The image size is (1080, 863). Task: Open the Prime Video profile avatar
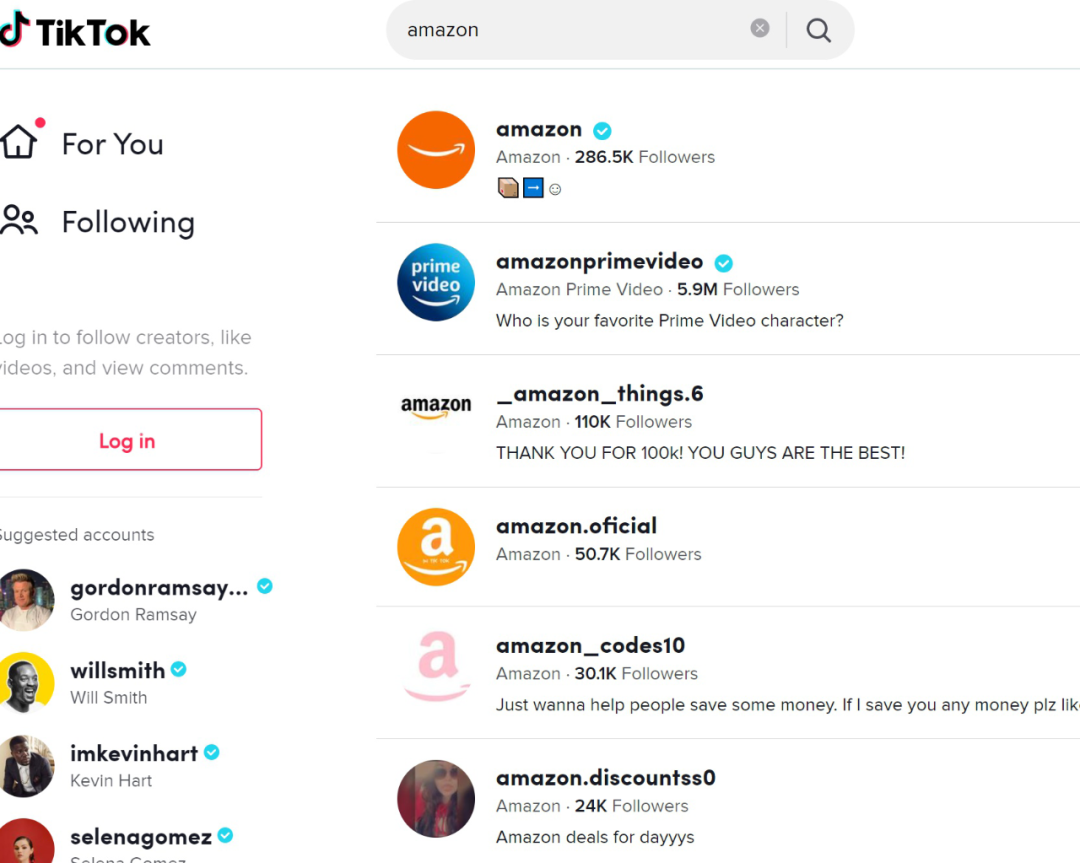coord(436,282)
